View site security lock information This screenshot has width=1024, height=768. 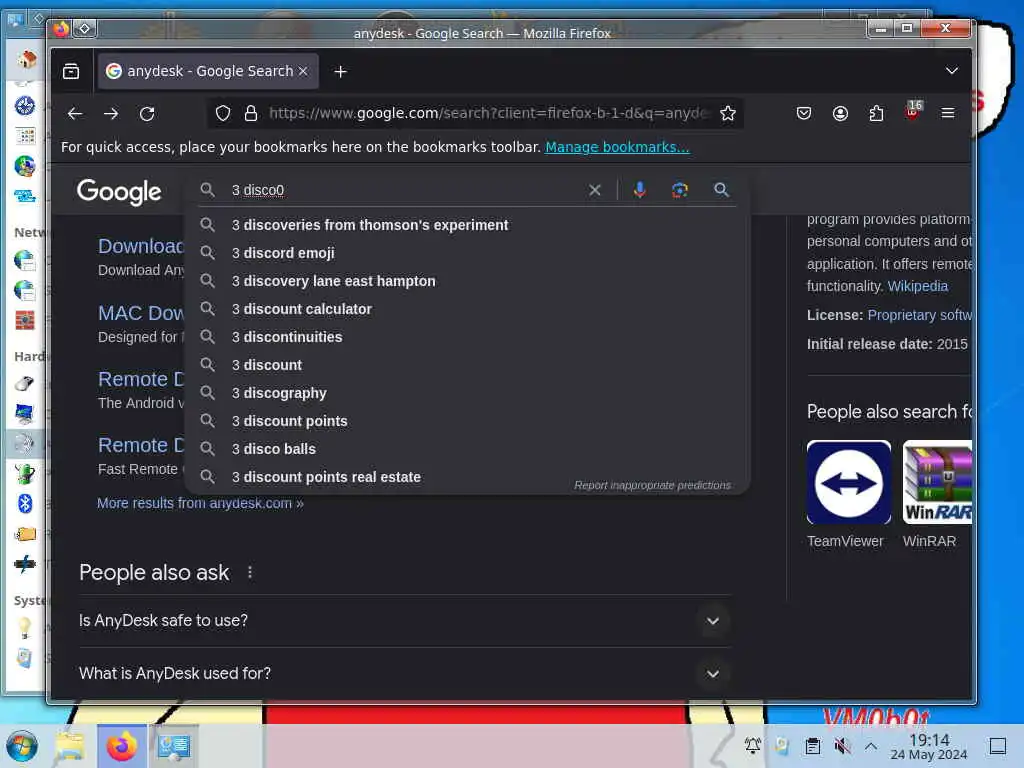pos(251,114)
